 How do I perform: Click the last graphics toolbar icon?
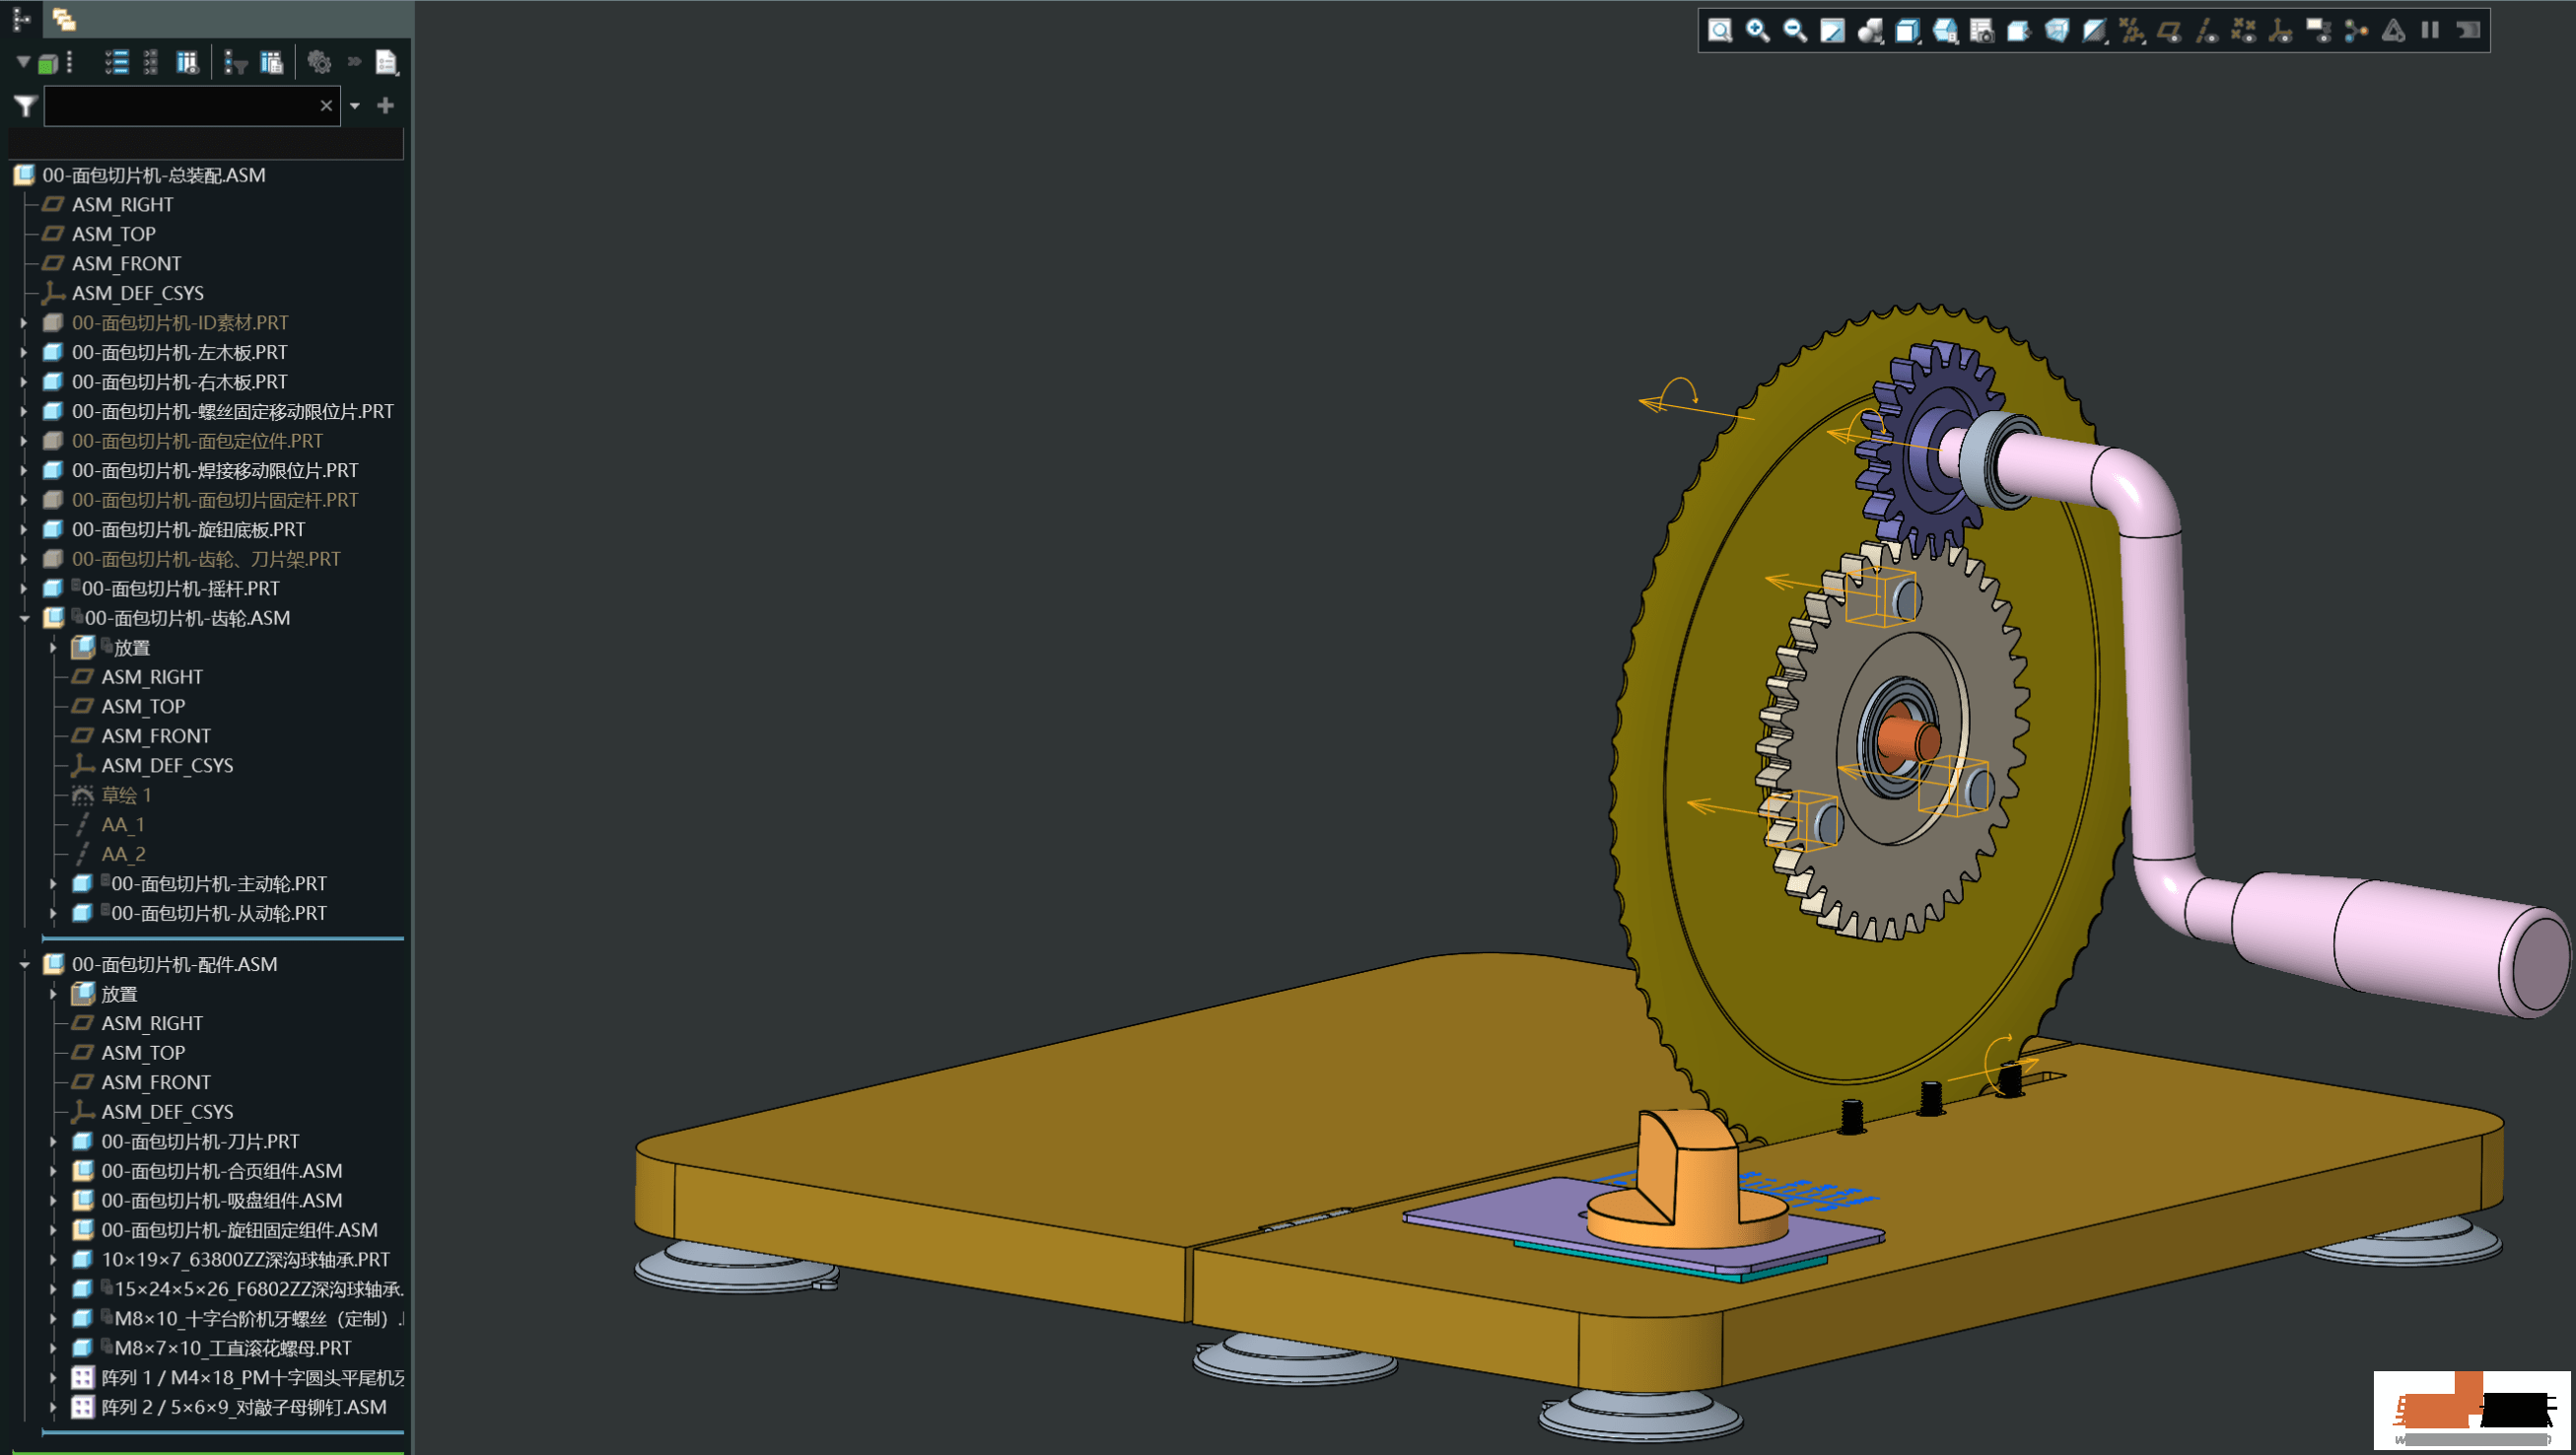point(2468,31)
